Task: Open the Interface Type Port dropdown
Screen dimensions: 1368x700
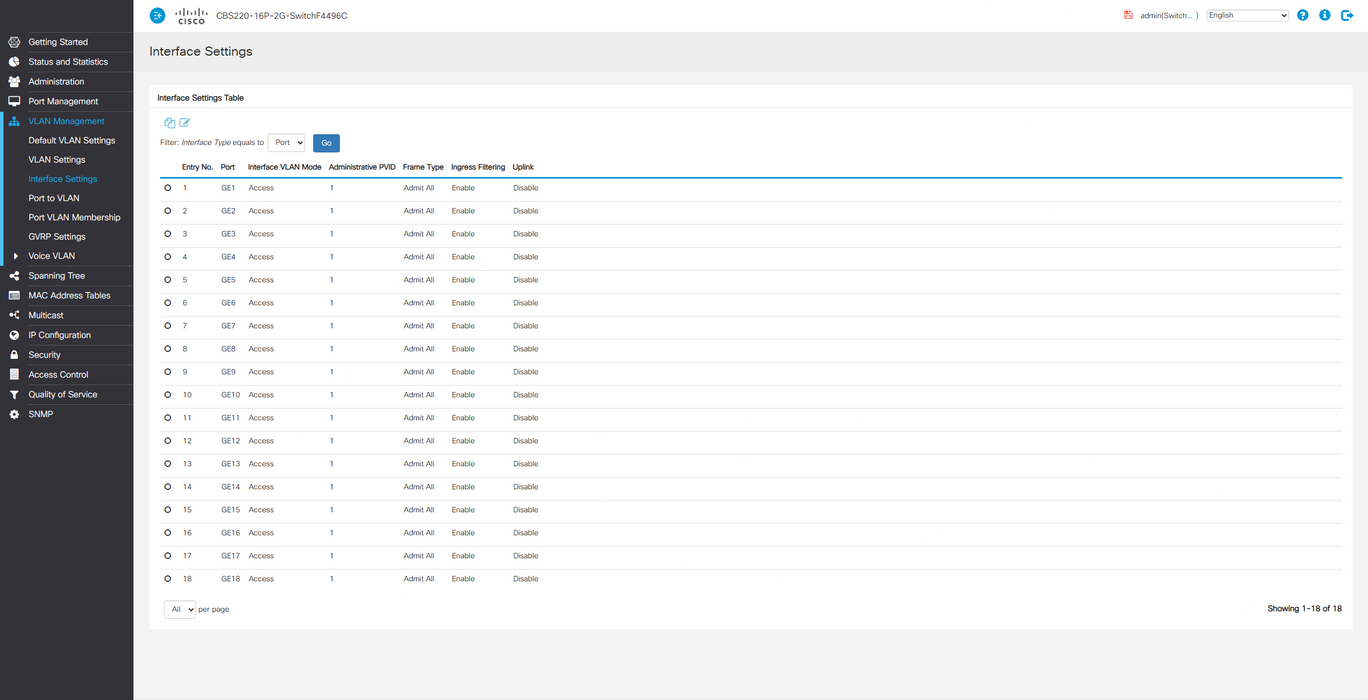Action: coord(286,143)
